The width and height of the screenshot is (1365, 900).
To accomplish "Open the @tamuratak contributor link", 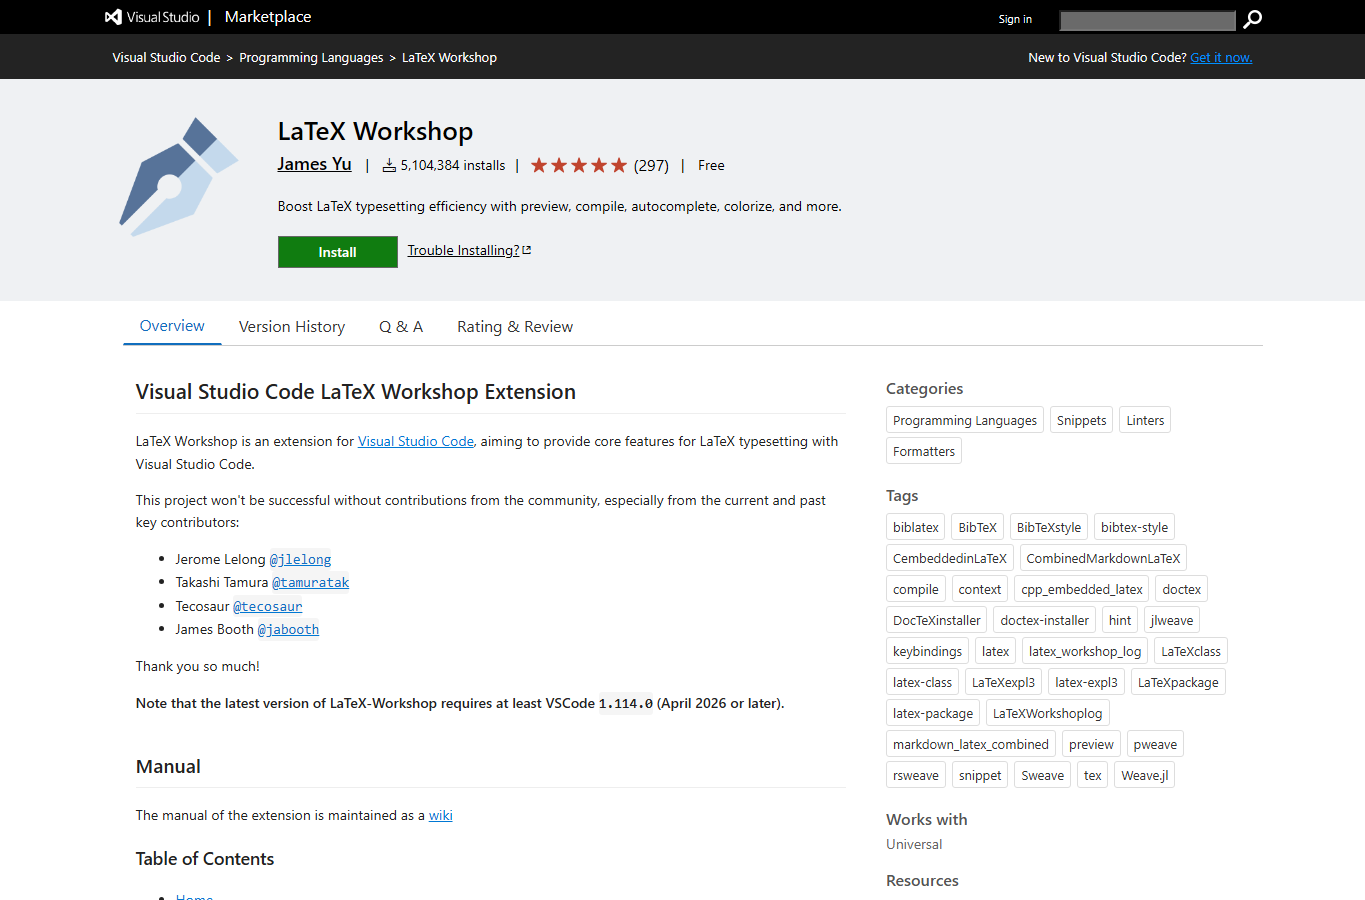I will tap(311, 582).
